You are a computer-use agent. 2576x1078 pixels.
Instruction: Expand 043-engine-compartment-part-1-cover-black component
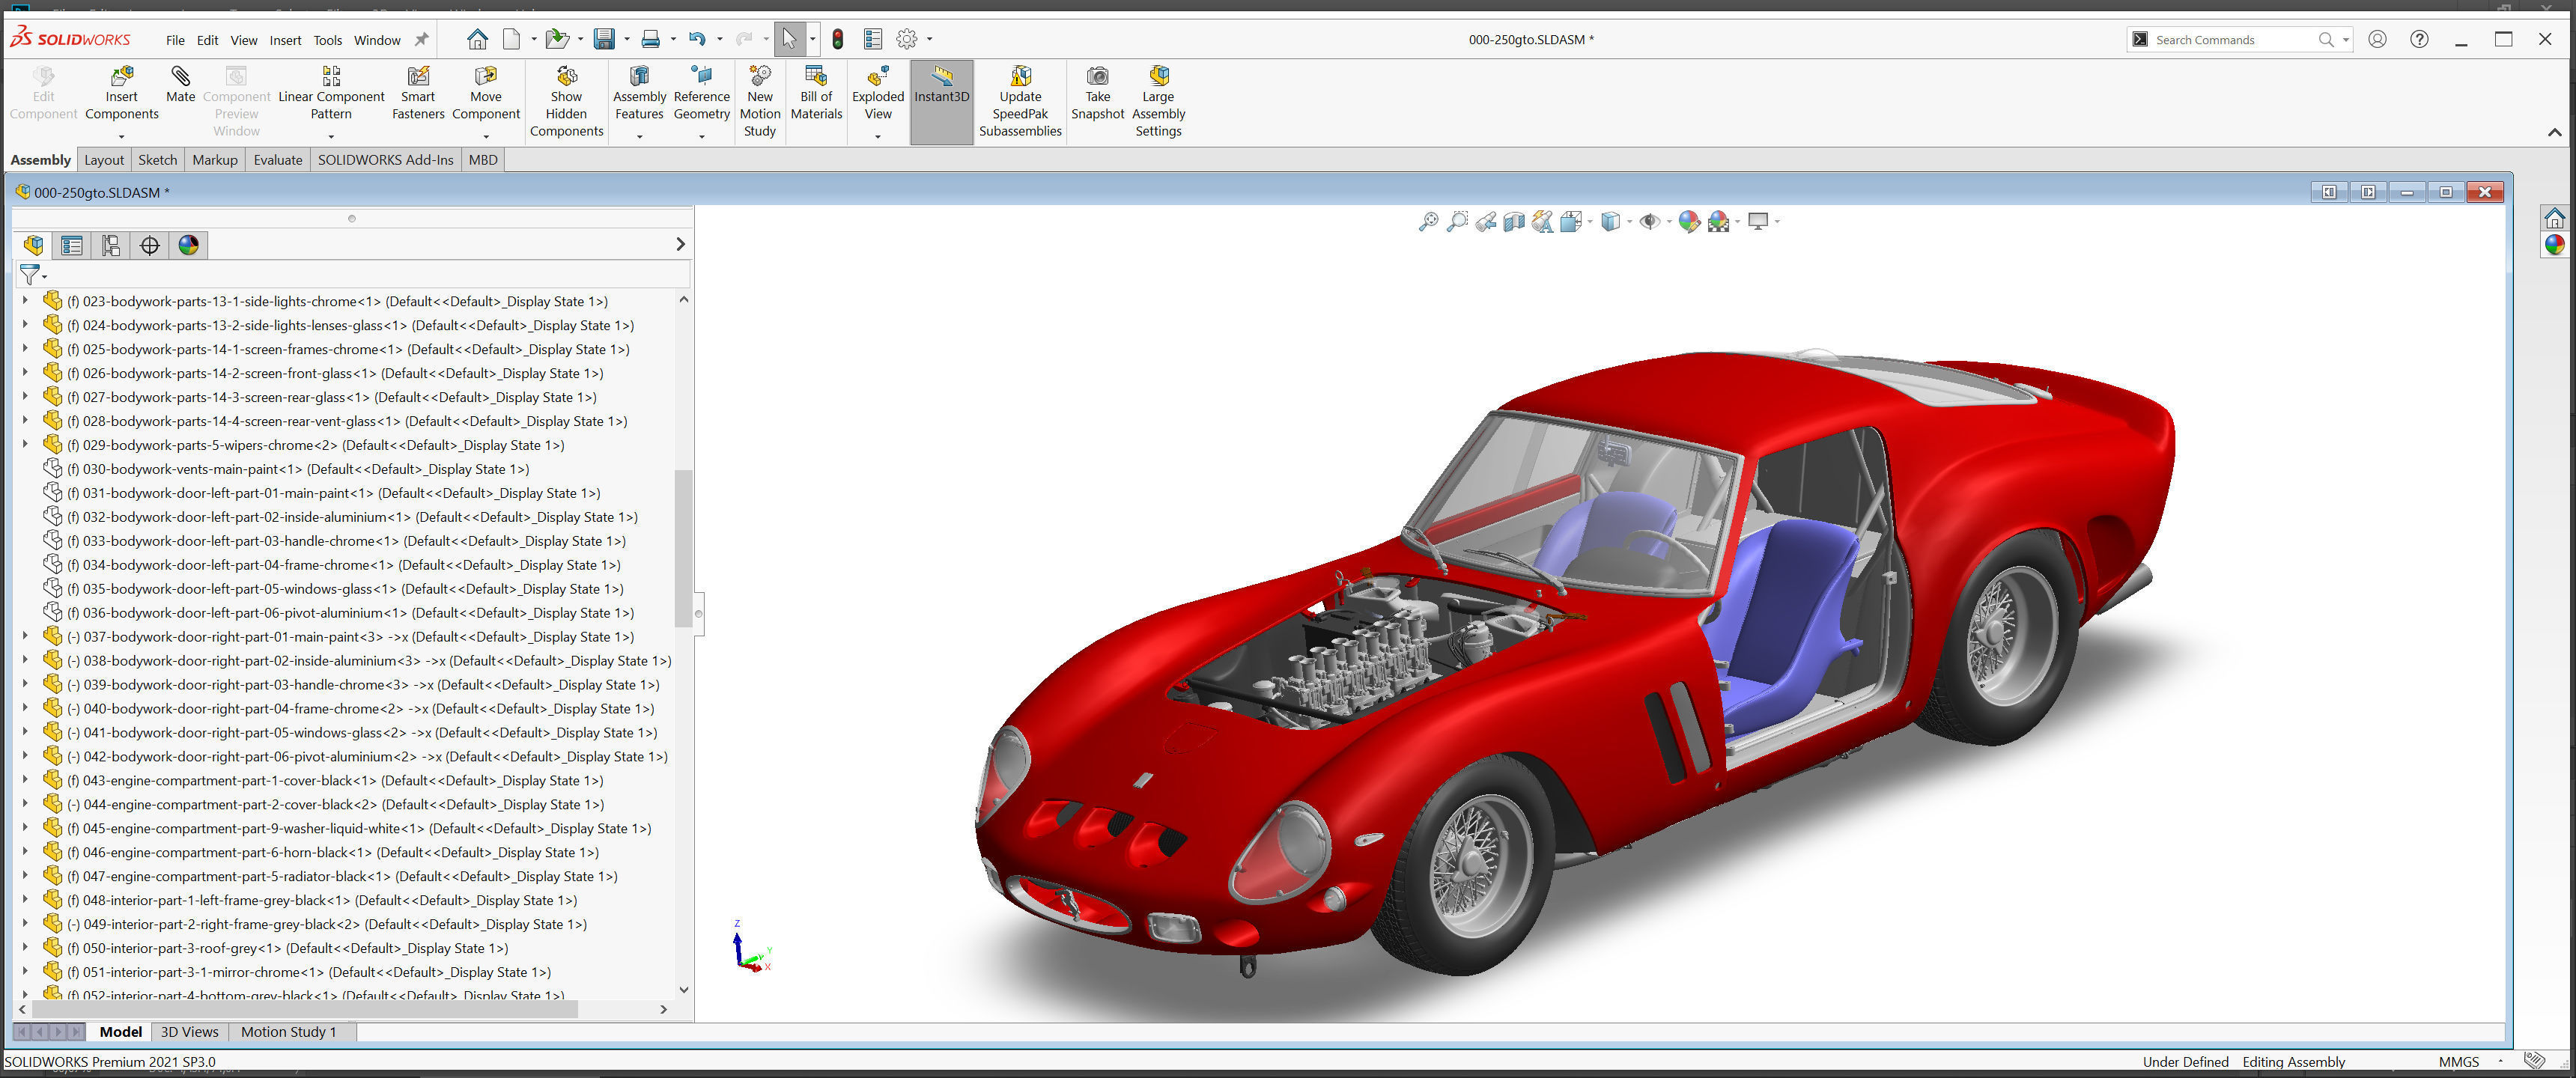(x=25, y=780)
